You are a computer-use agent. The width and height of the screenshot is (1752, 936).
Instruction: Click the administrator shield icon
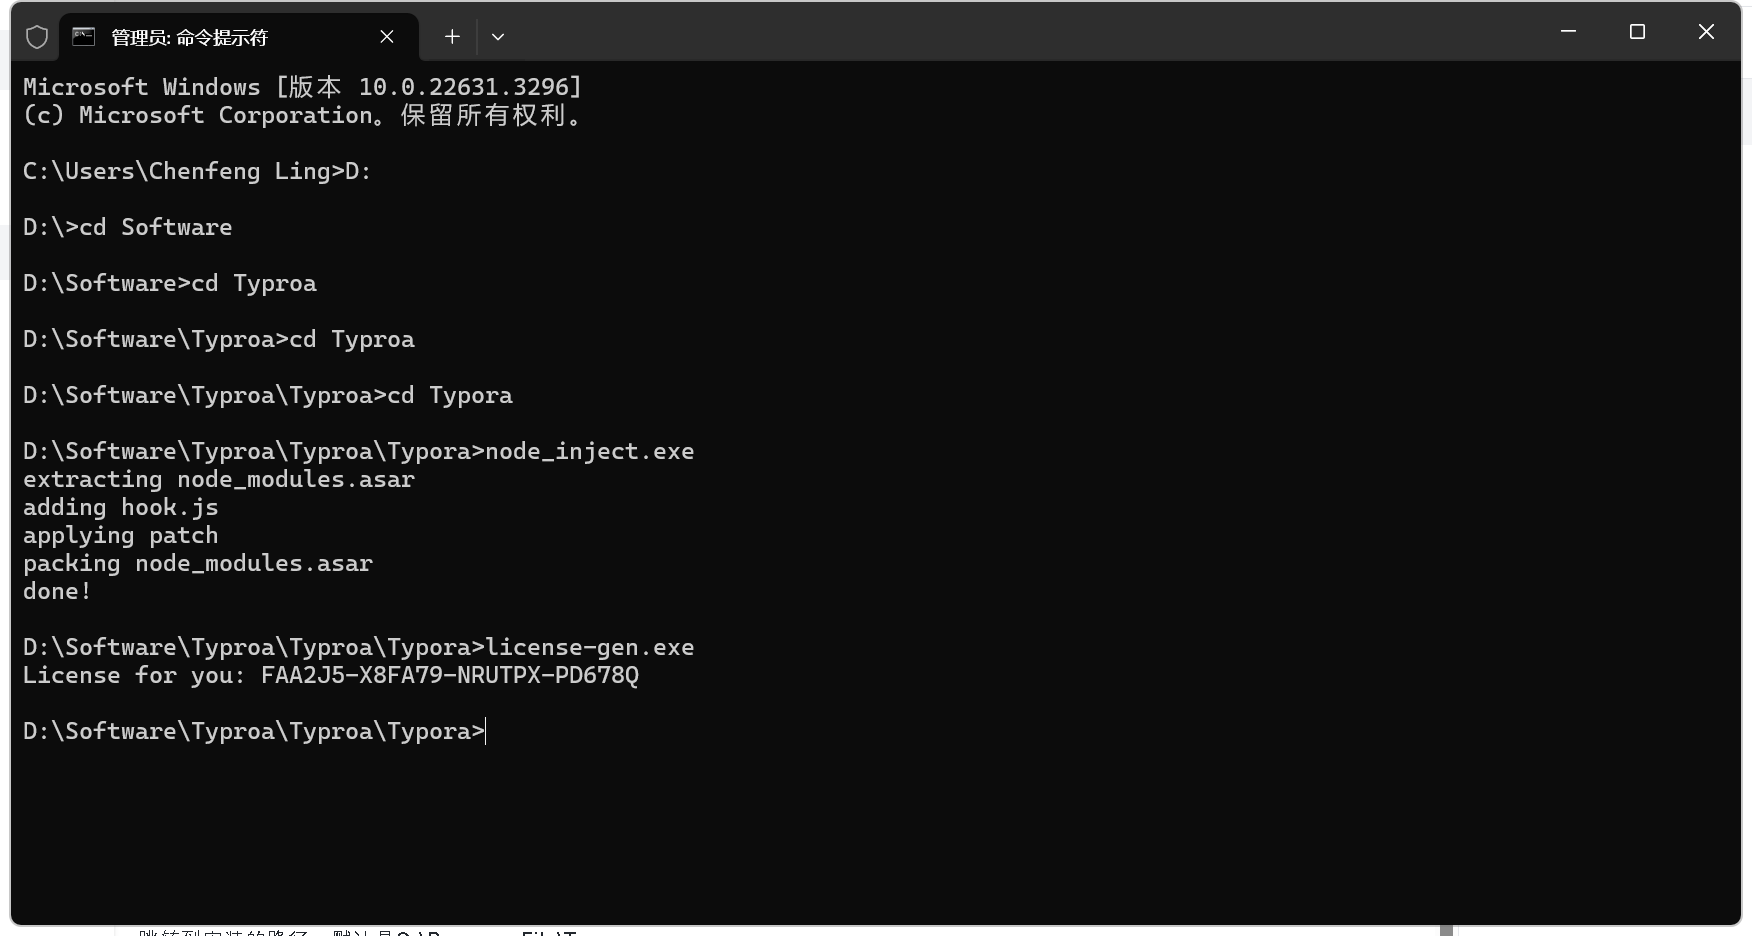coord(37,37)
